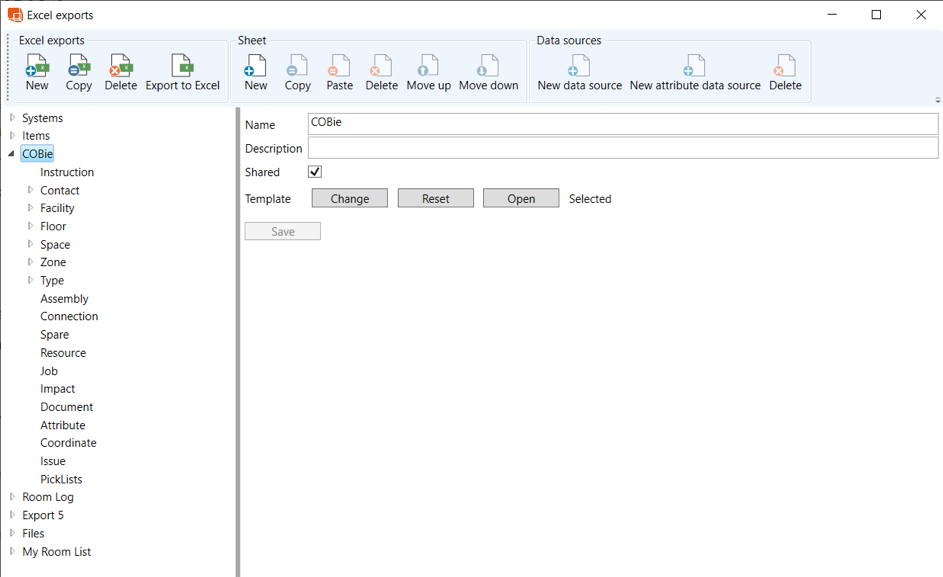The image size is (943, 577).
Task: Select the PickLists sheet in tree
Action: click(61, 479)
